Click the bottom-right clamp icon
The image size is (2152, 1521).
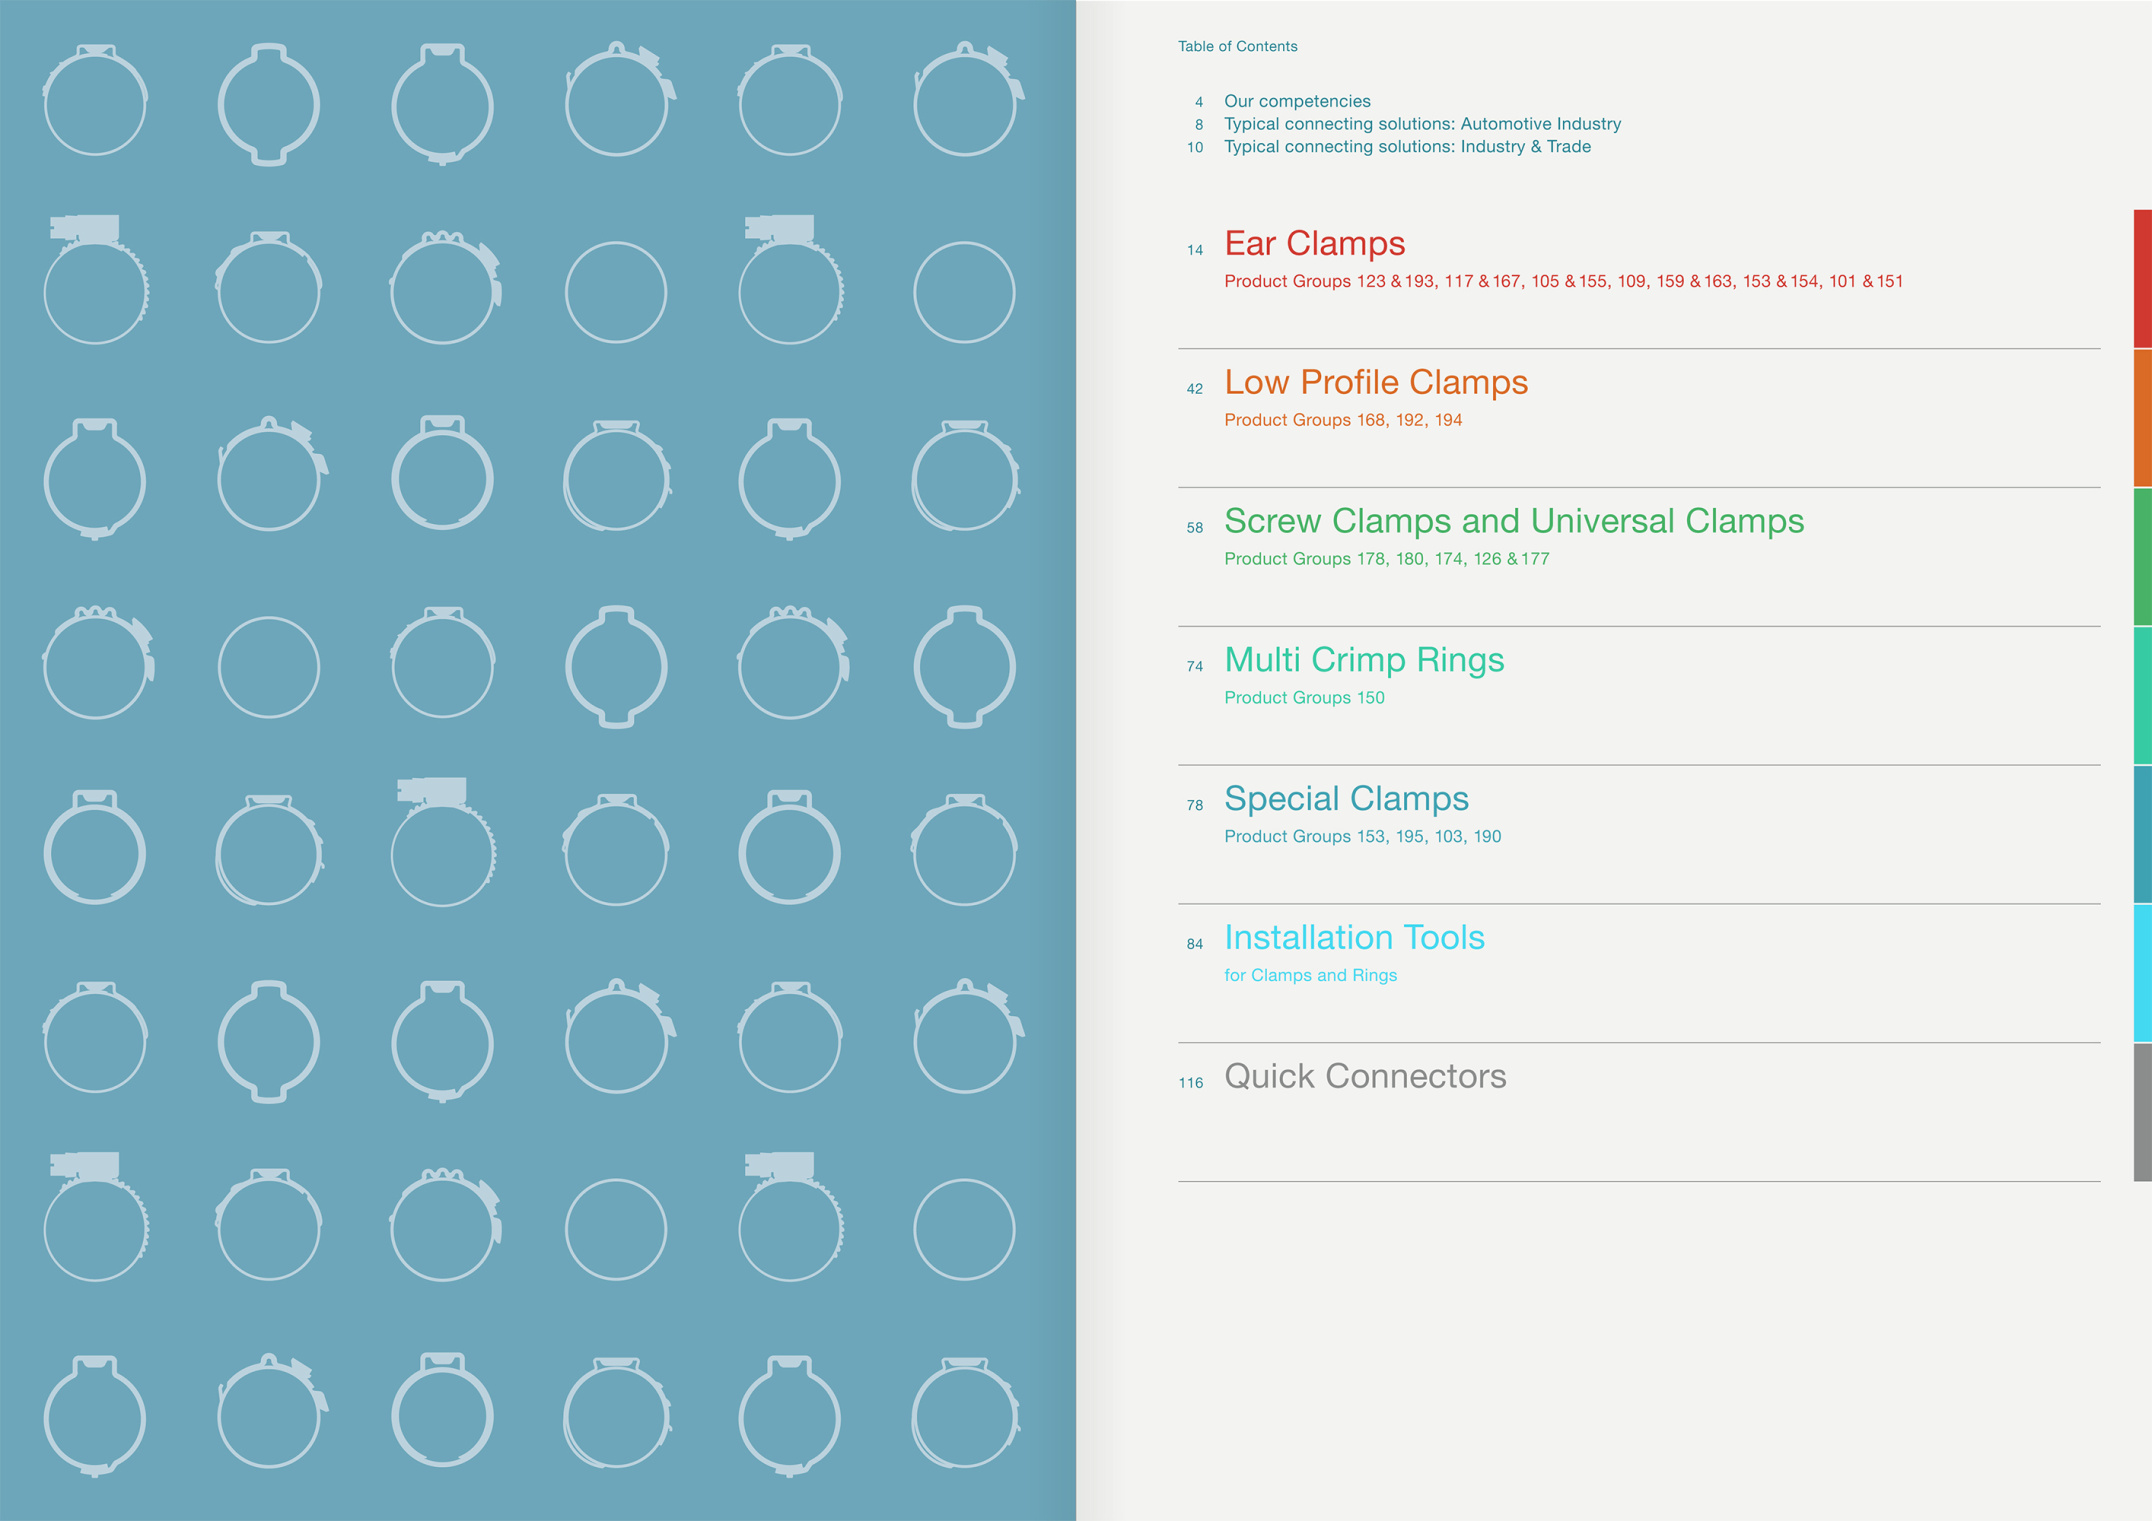tap(966, 1413)
